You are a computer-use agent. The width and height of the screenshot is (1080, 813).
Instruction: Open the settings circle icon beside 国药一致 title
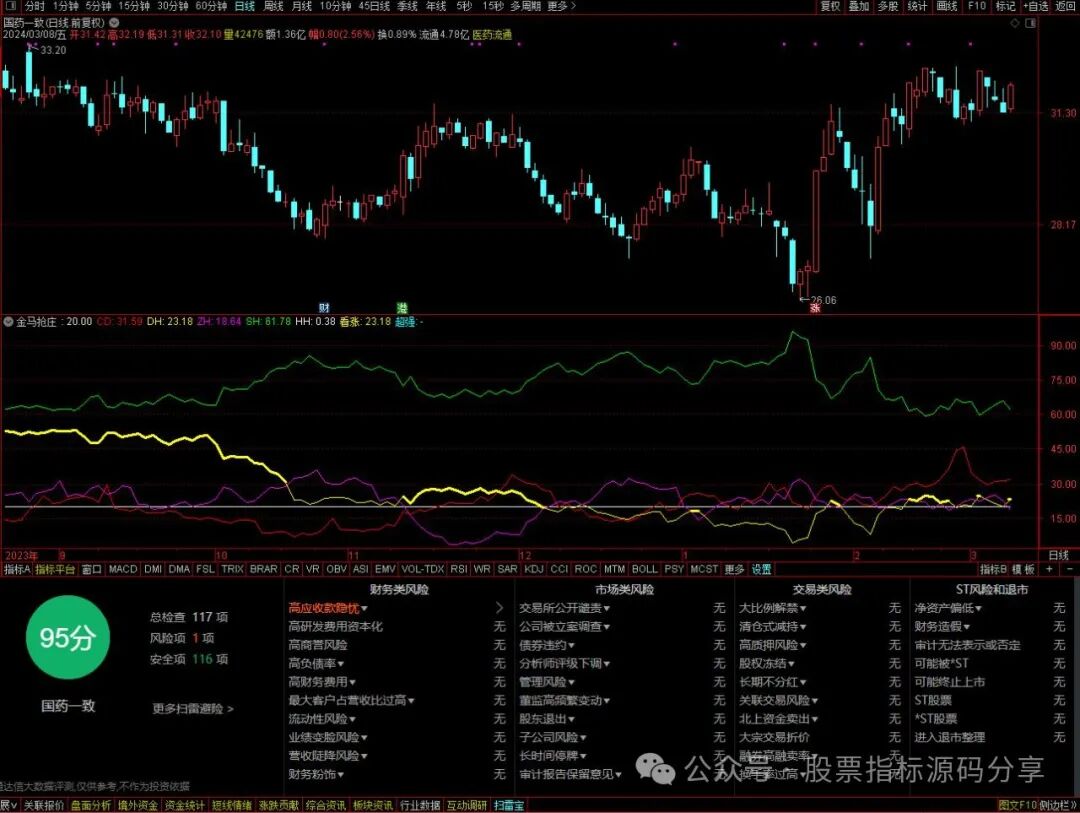point(114,22)
